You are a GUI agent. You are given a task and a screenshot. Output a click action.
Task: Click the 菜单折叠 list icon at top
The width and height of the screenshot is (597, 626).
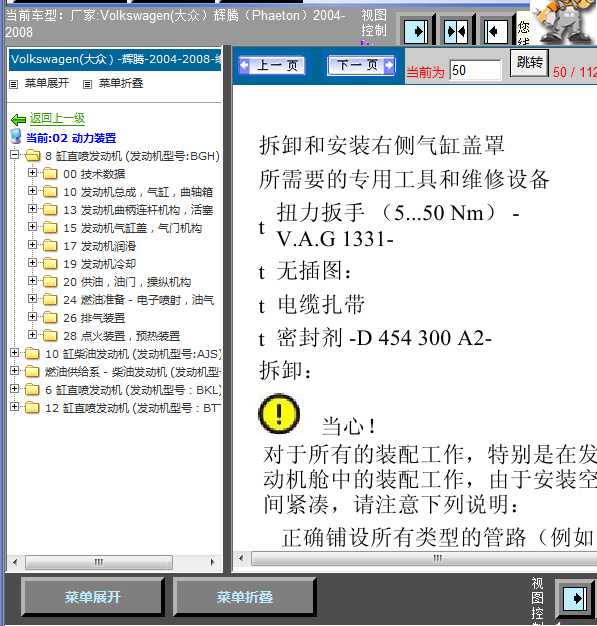tap(87, 84)
